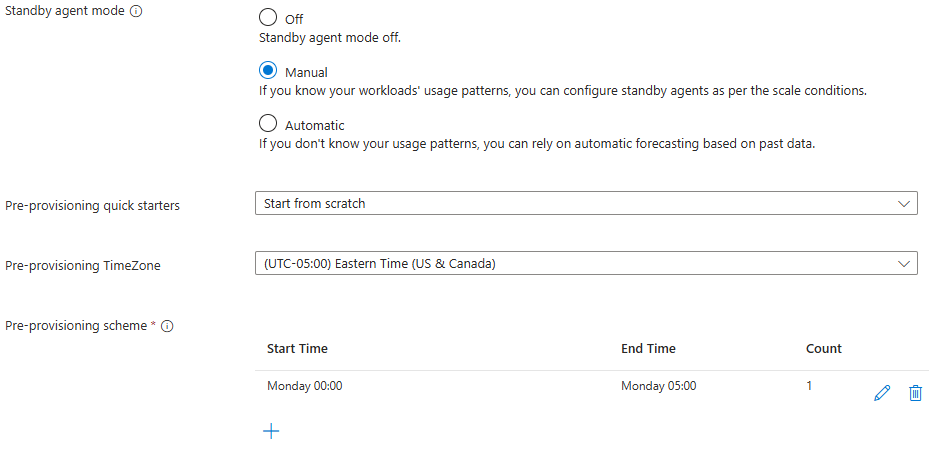
Task: Click the Count value 1 link
Action: 810,386
